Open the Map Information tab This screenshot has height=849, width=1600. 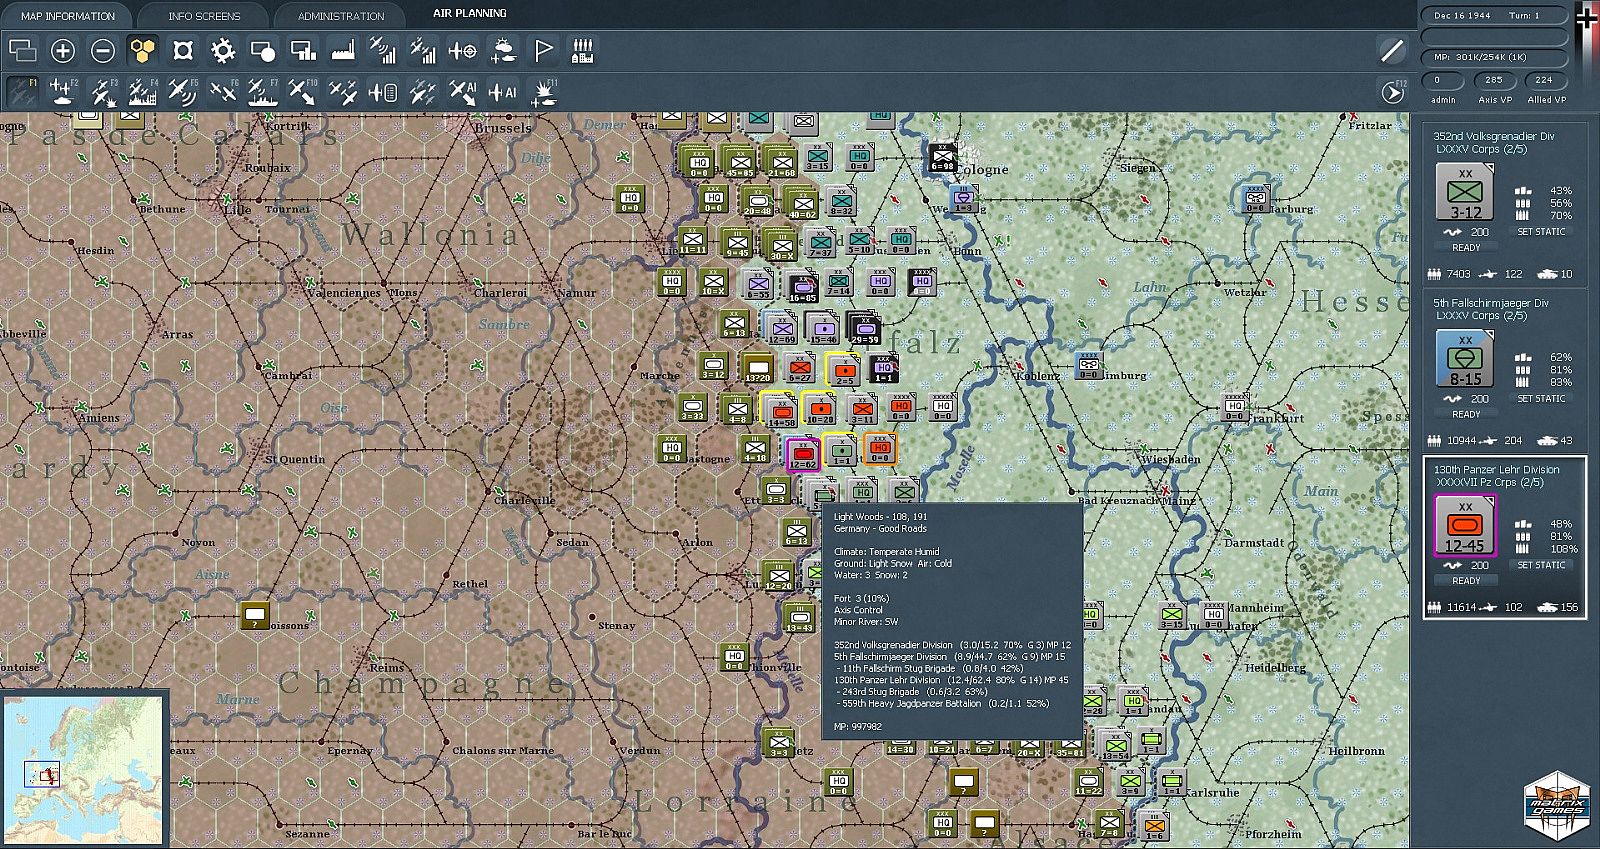(67, 16)
